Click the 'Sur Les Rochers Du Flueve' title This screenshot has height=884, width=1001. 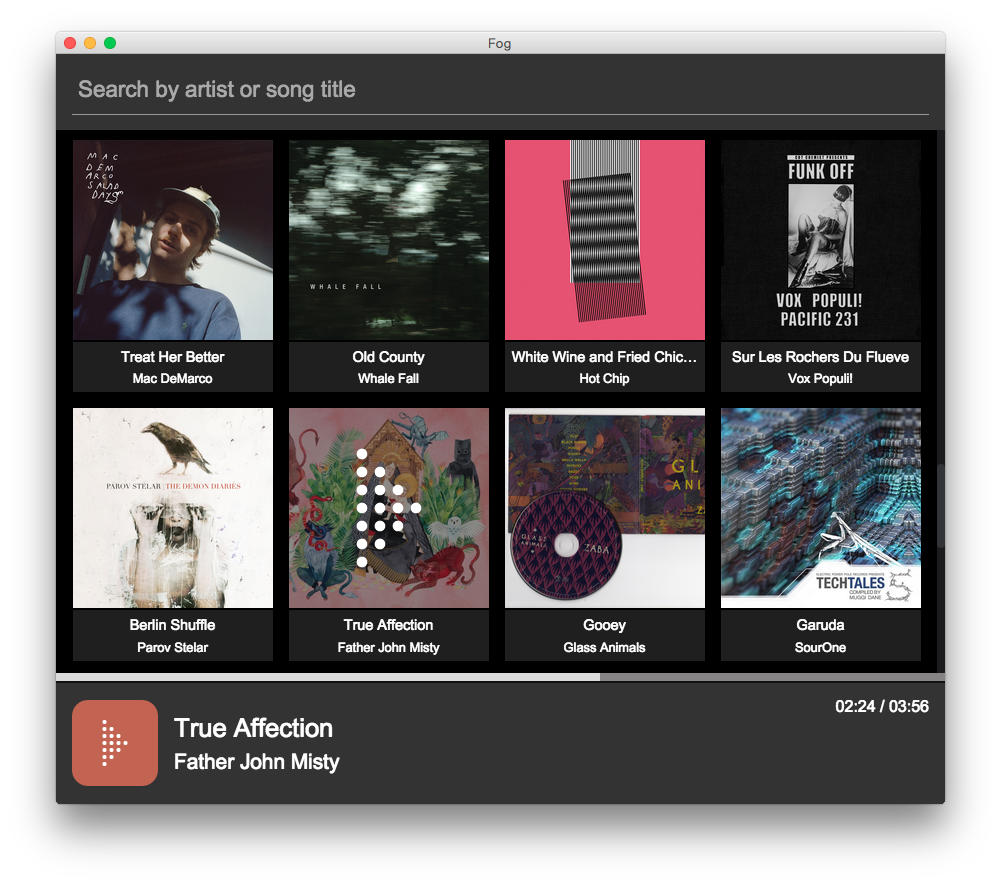pos(821,357)
